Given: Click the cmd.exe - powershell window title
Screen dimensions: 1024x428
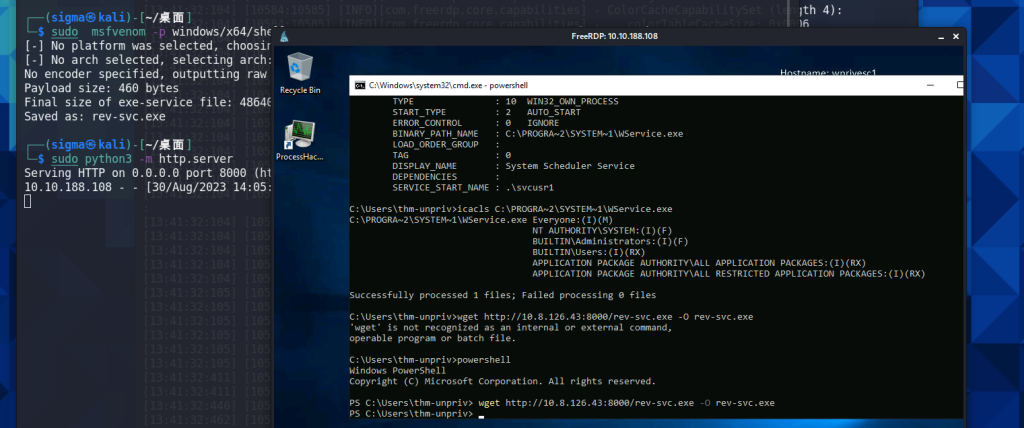Looking at the screenshot, I should [448, 85].
